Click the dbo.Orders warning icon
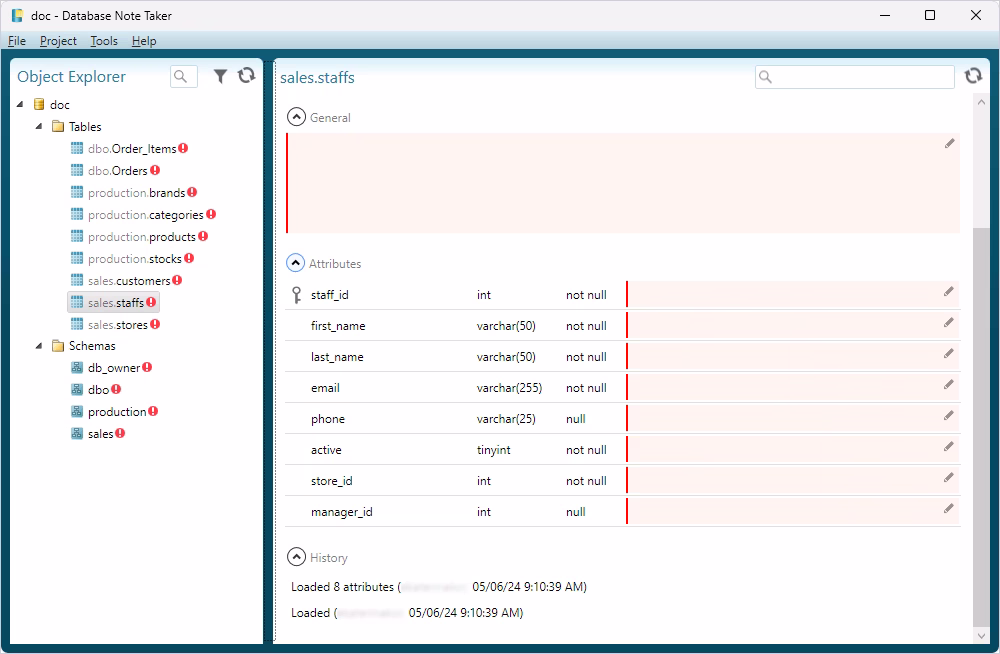 (x=155, y=170)
